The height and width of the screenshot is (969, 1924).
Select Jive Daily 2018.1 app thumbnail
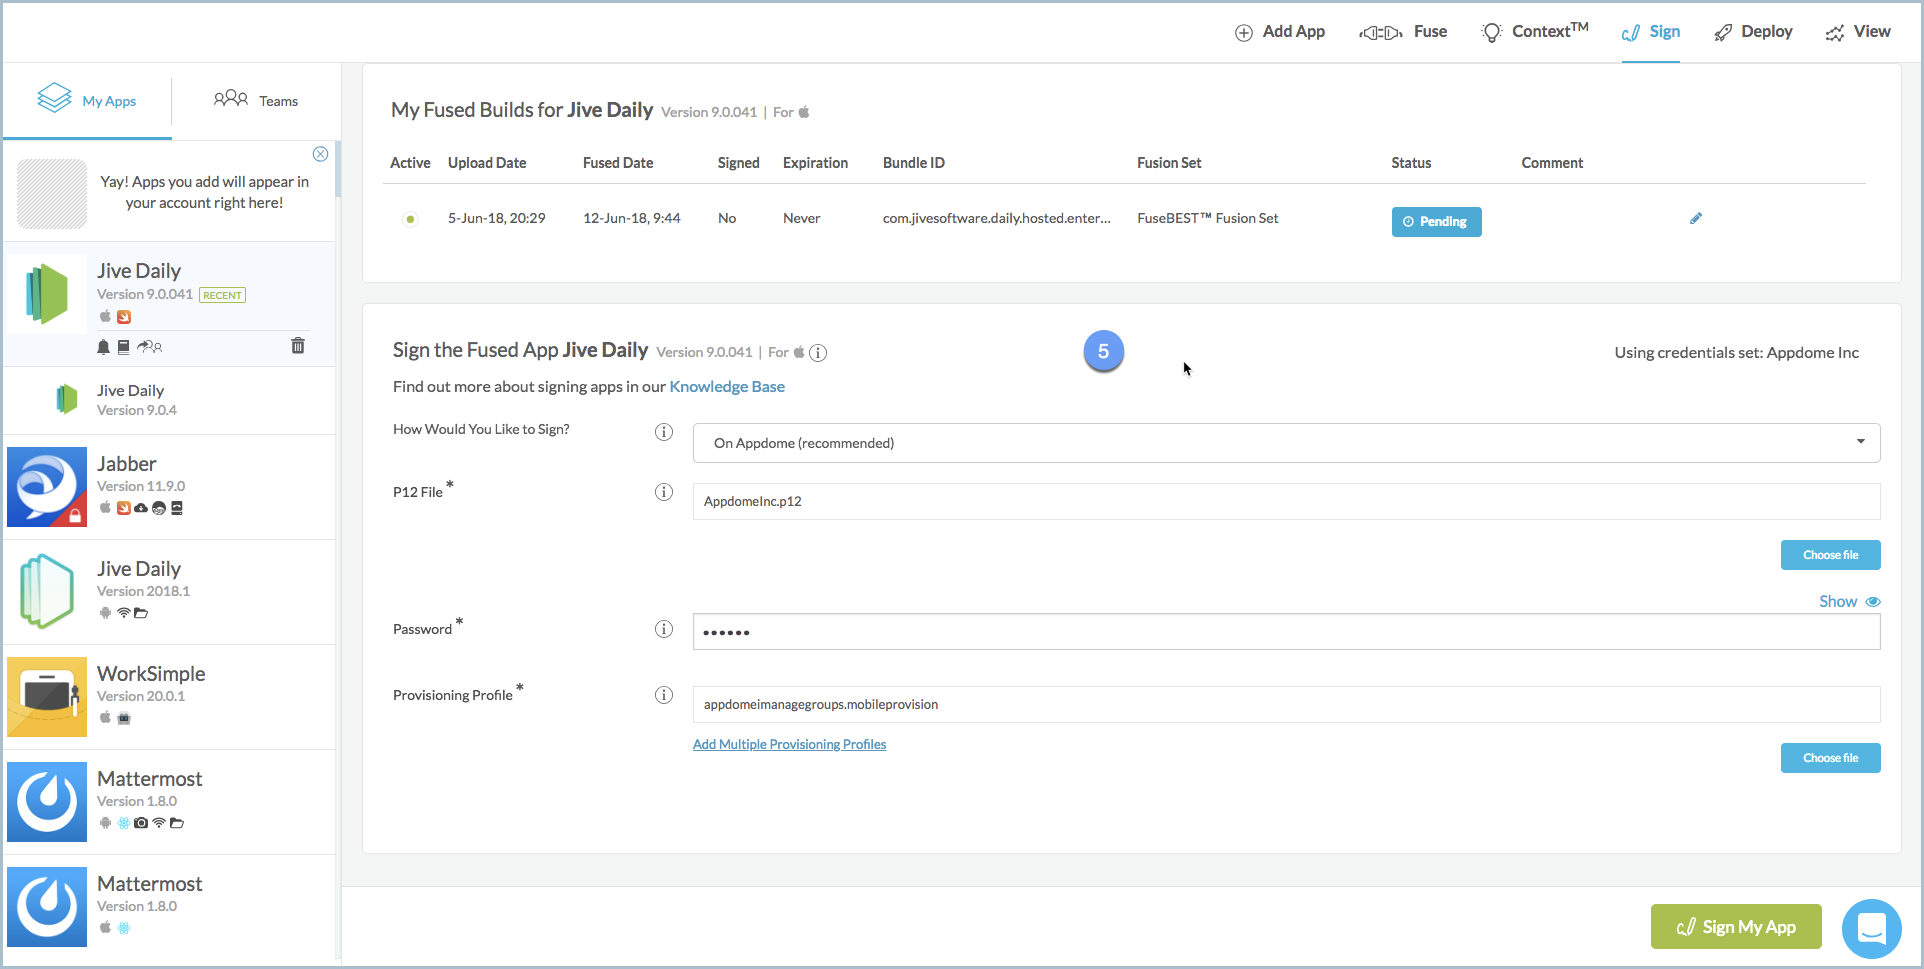[x=47, y=592]
